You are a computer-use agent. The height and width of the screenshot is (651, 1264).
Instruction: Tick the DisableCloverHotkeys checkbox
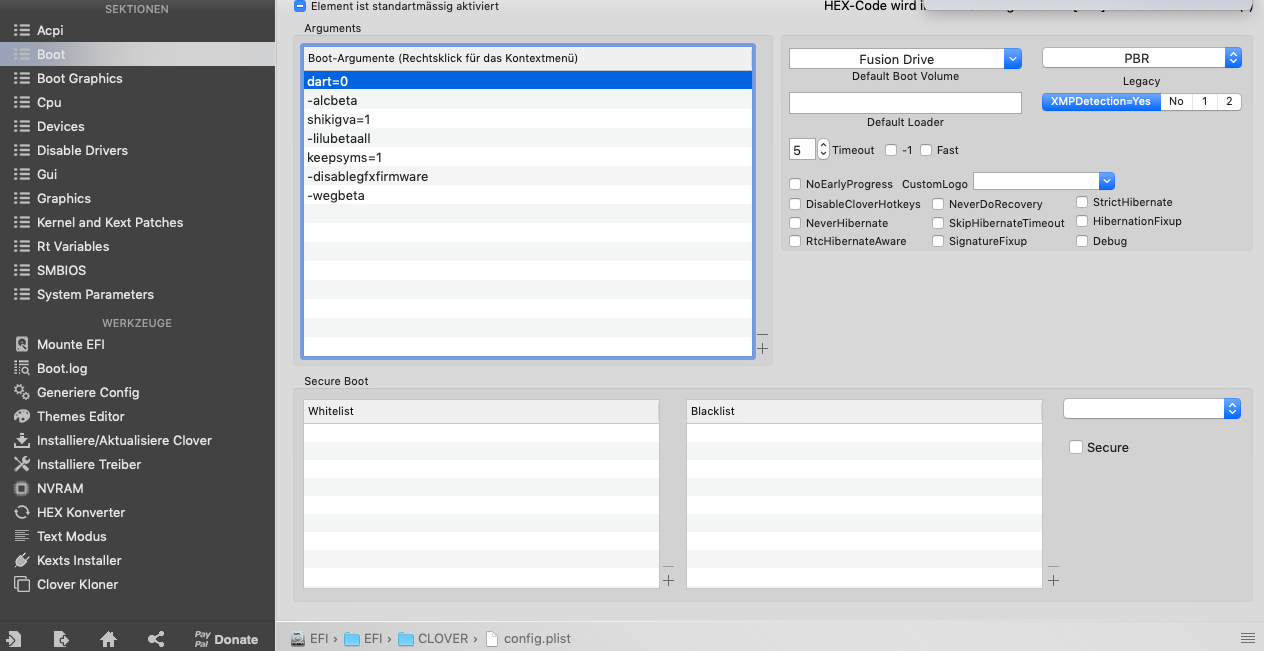[795, 204]
